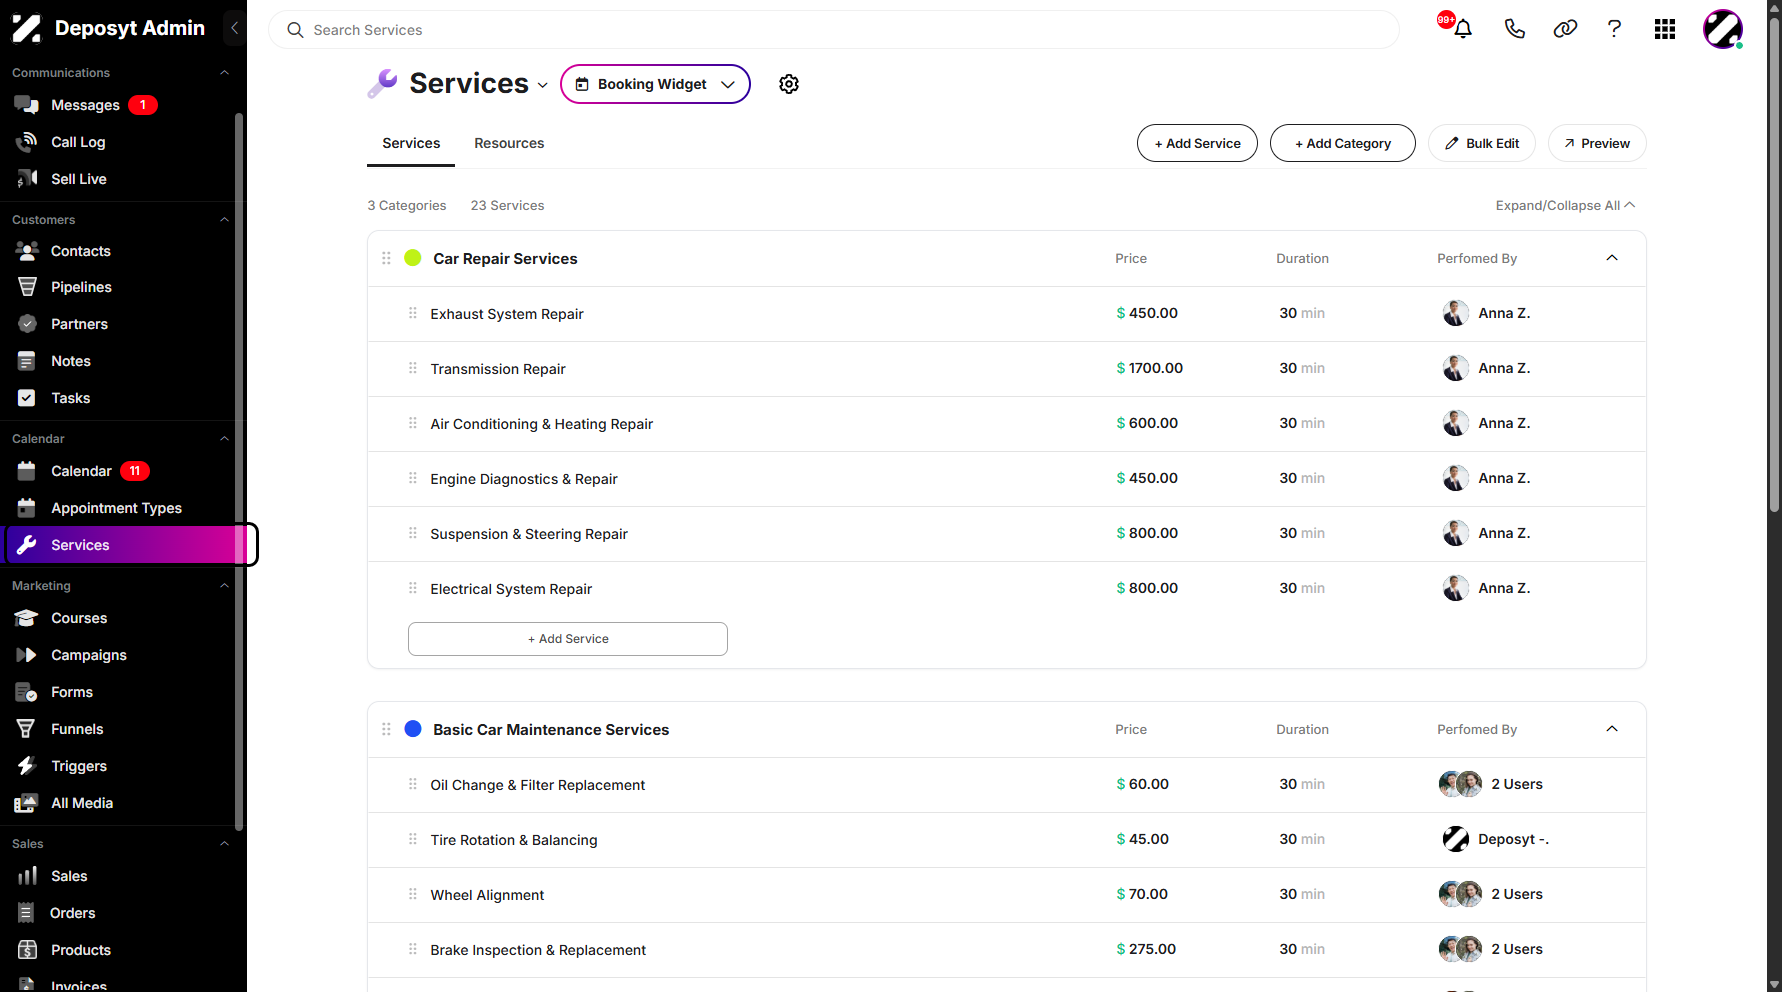Collapse the Basic Car Maintenance Services category
Image resolution: width=1782 pixels, height=992 pixels.
pos(1612,729)
